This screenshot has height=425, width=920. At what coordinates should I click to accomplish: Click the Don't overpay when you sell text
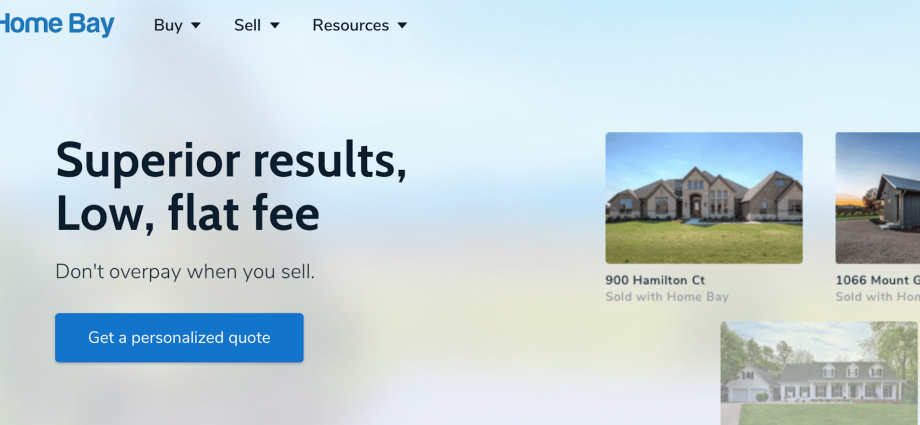coord(185,272)
